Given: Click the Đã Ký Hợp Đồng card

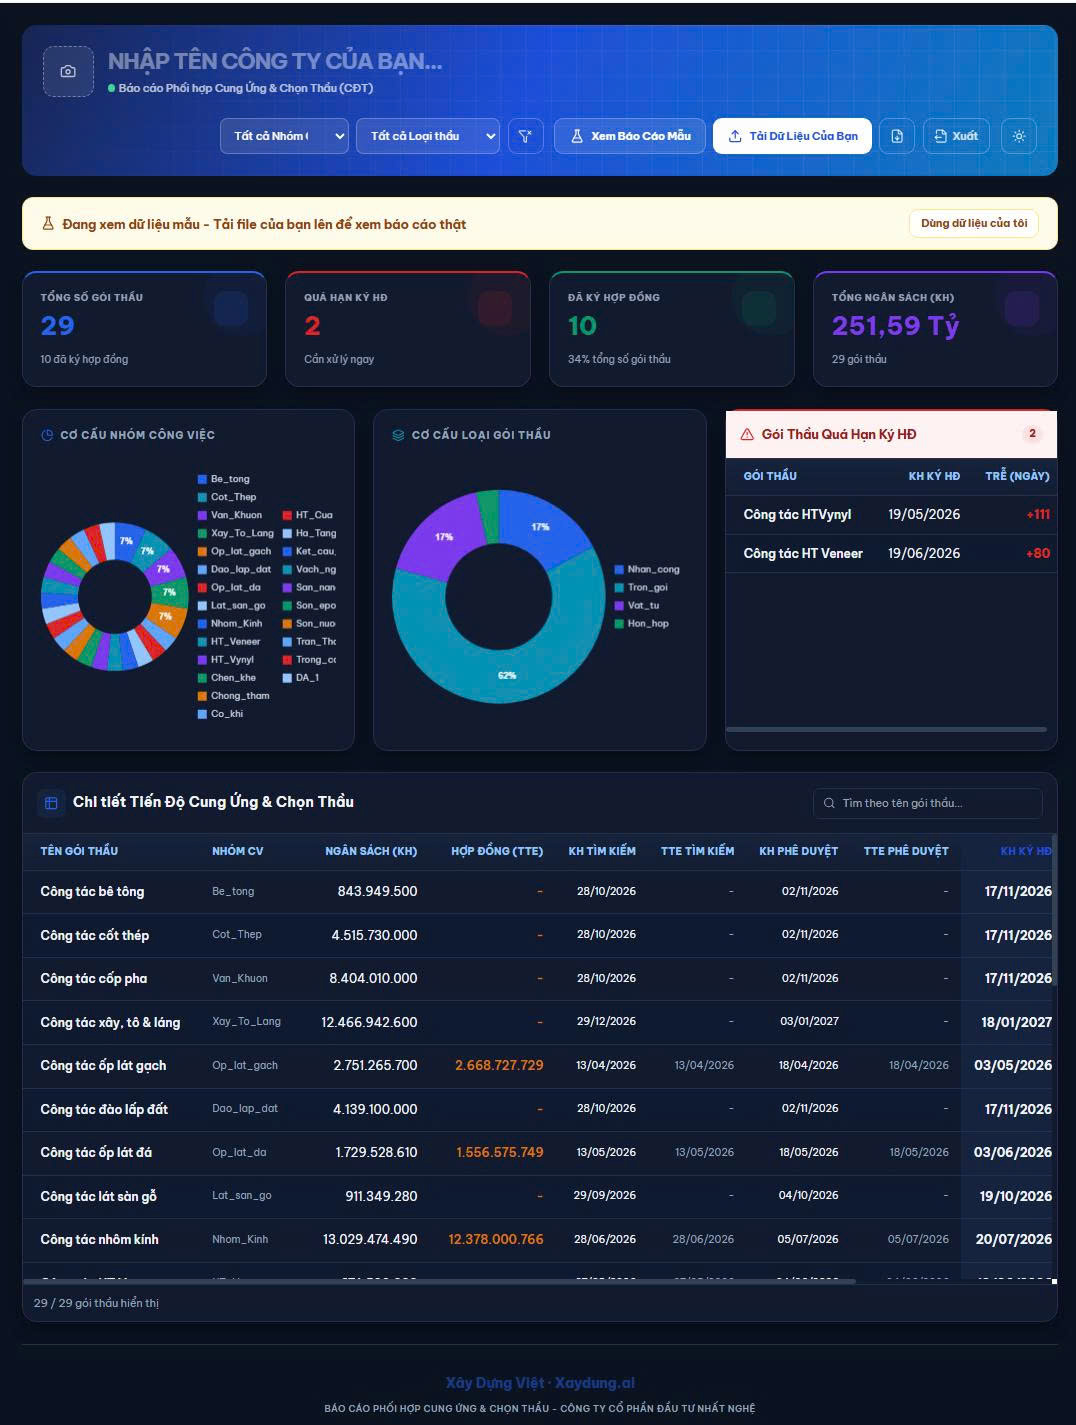Looking at the screenshot, I should (x=672, y=328).
